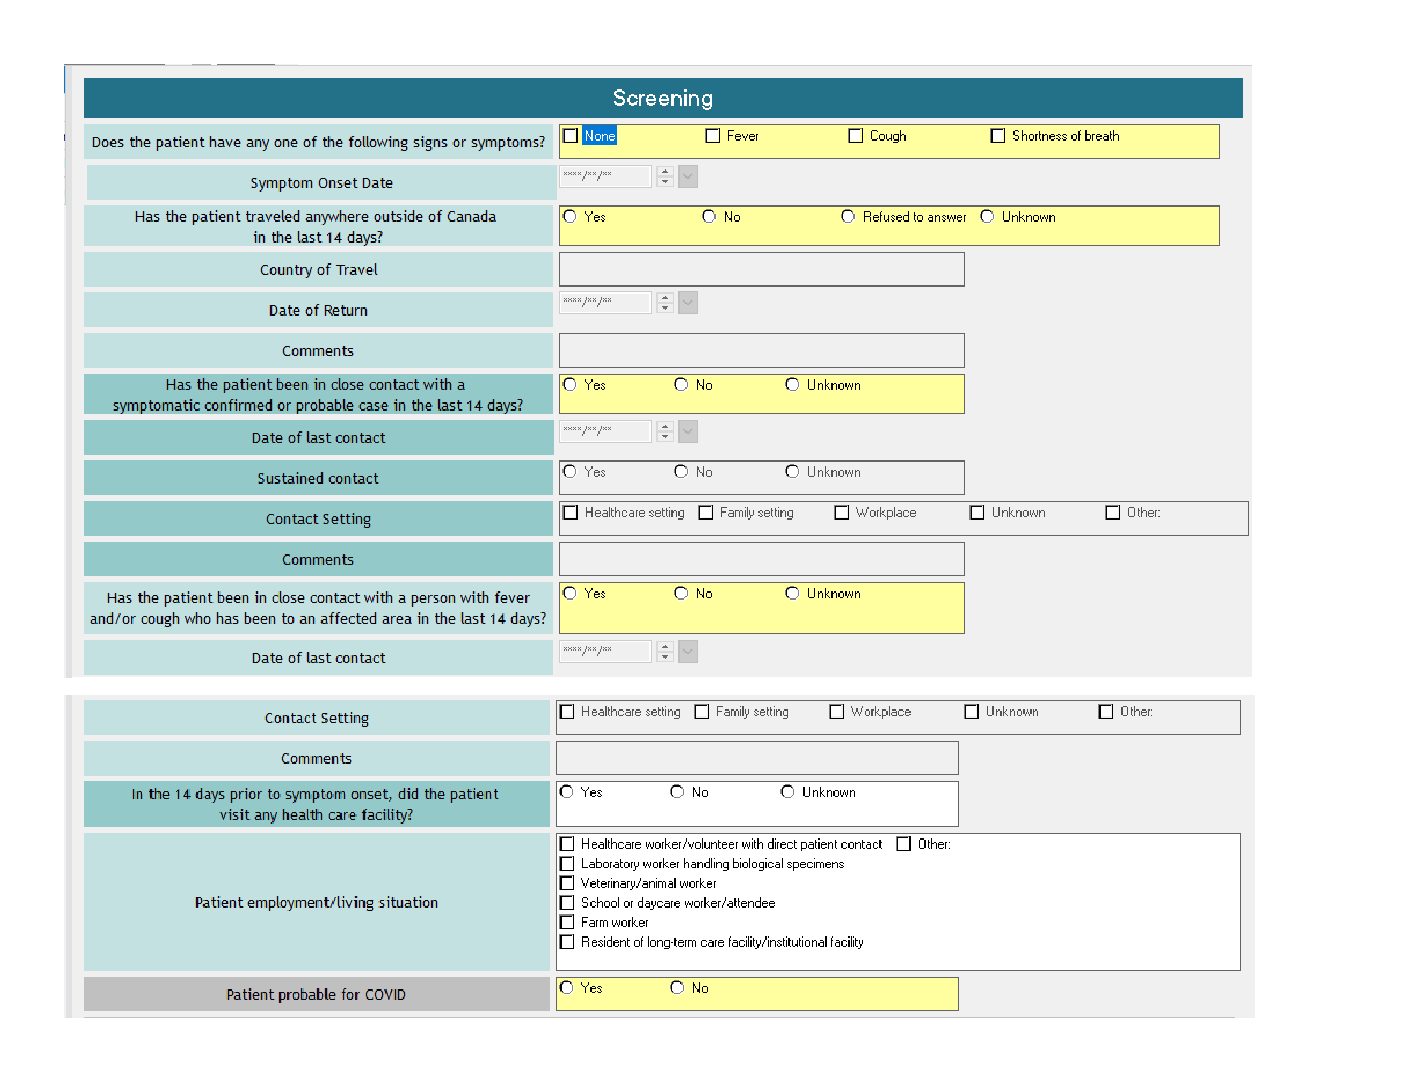This screenshot has height=1088, width=1408.
Task: Click the Symptom Onset Date spinner arrows
Action: [x=666, y=177]
